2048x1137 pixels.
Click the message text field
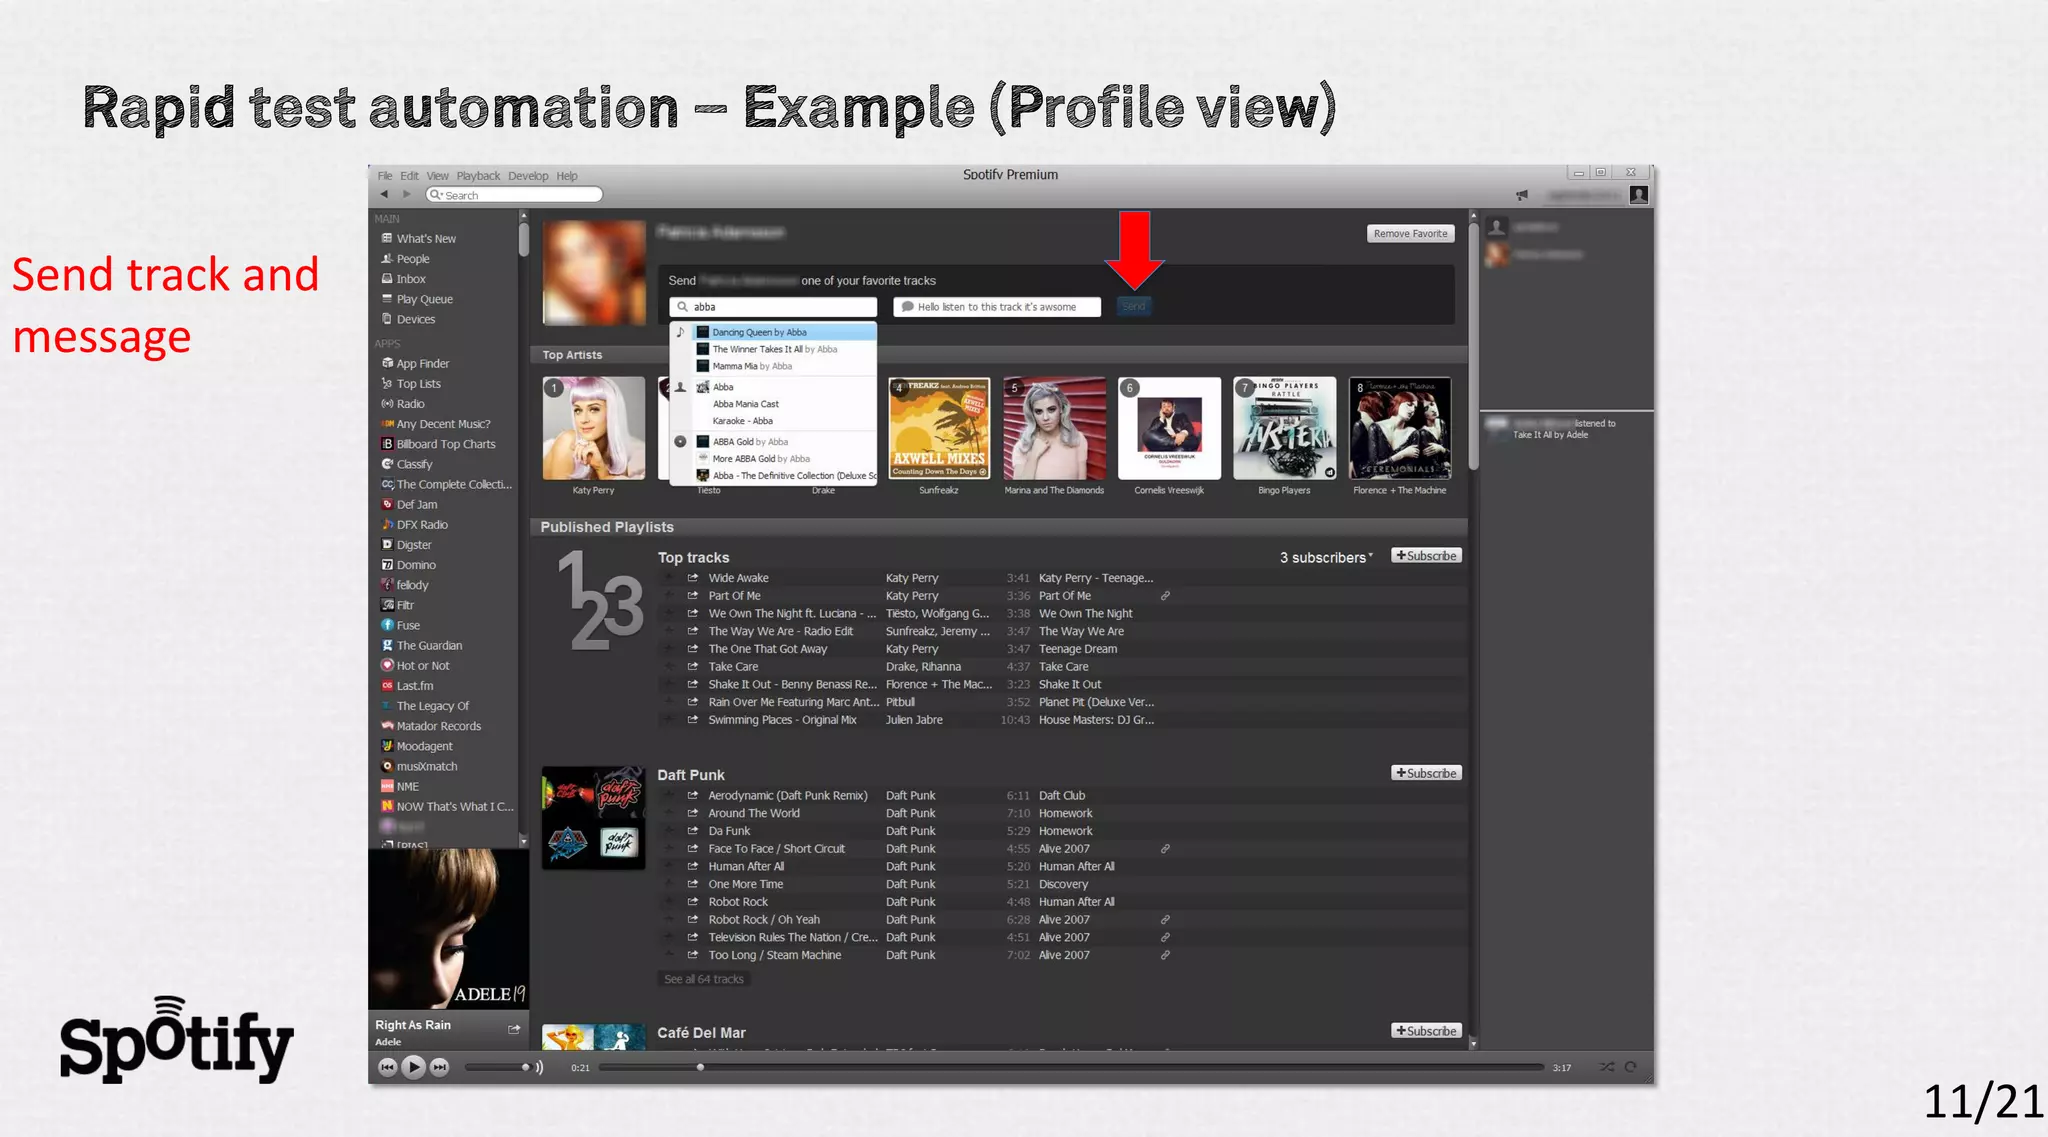pos(996,307)
